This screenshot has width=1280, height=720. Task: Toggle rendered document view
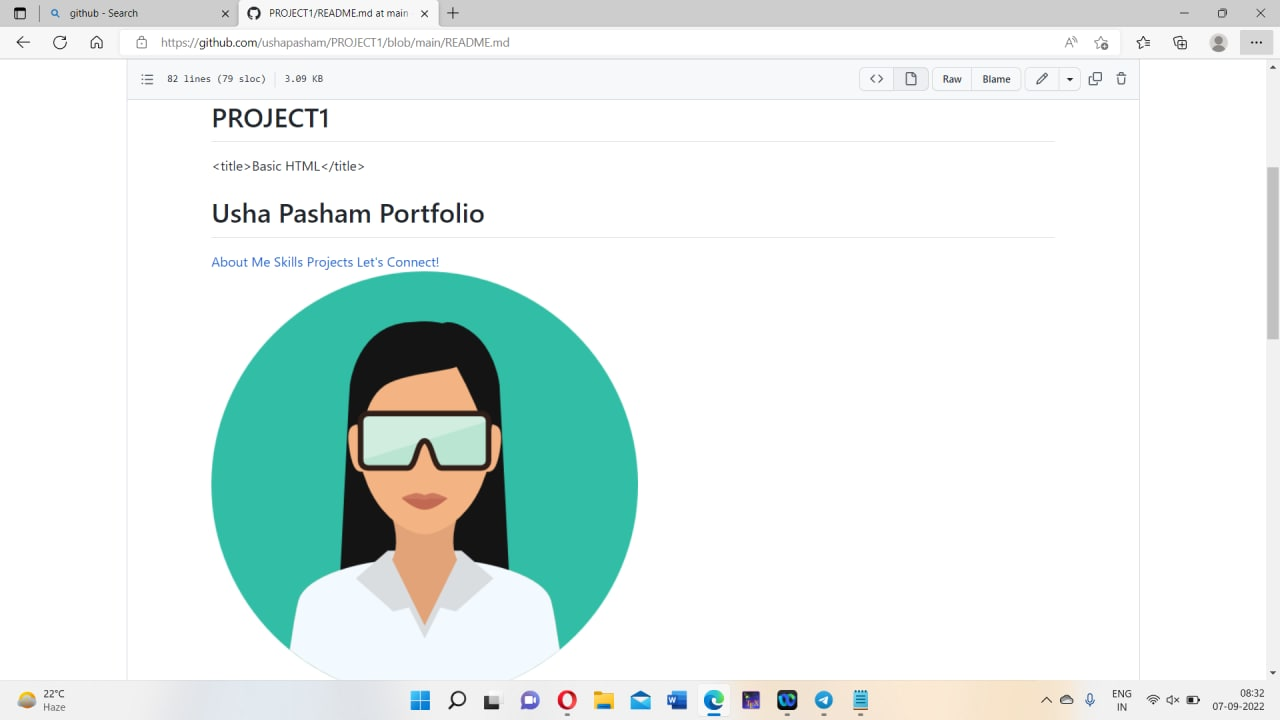tap(910, 78)
